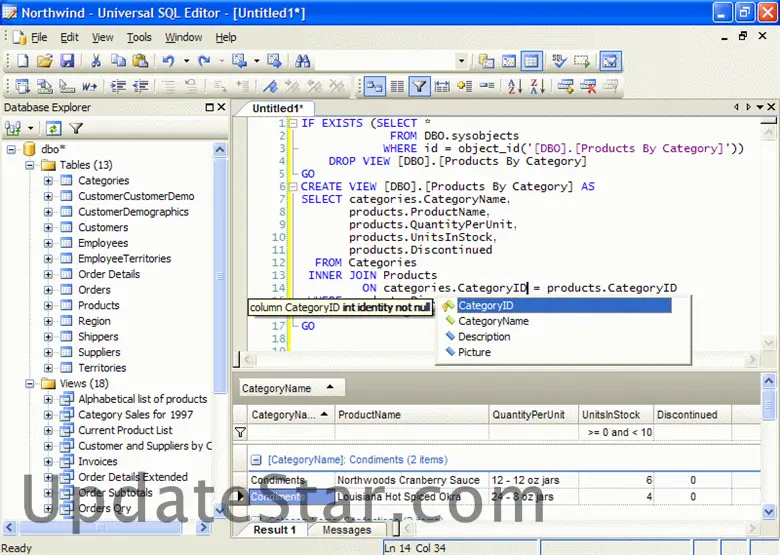Save the current query file

click(x=67, y=61)
